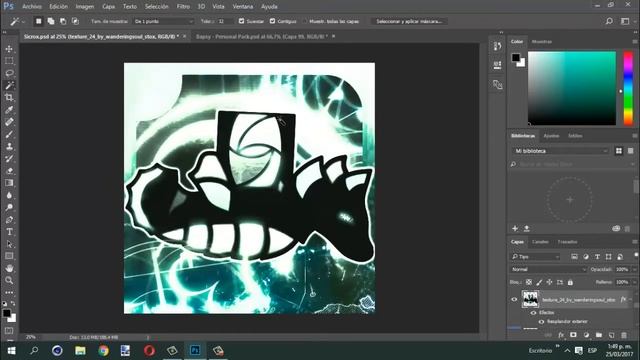Open the Tam. de muestra dropdown

click(x=163, y=21)
